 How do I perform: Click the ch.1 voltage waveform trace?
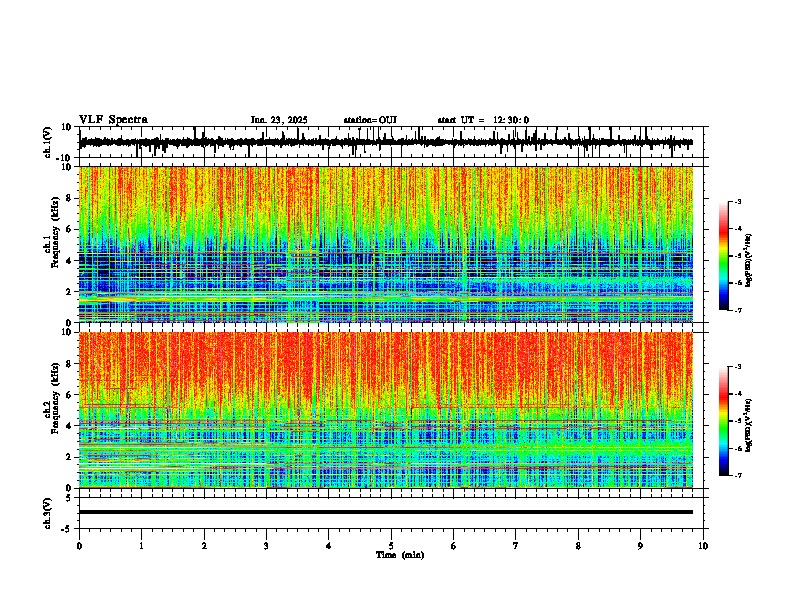[x=385, y=142]
